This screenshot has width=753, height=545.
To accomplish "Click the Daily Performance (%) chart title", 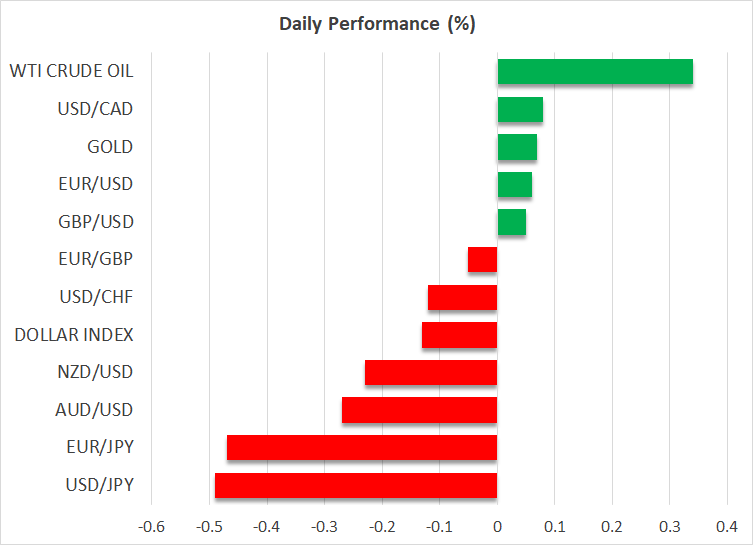I will pos(376,24).
